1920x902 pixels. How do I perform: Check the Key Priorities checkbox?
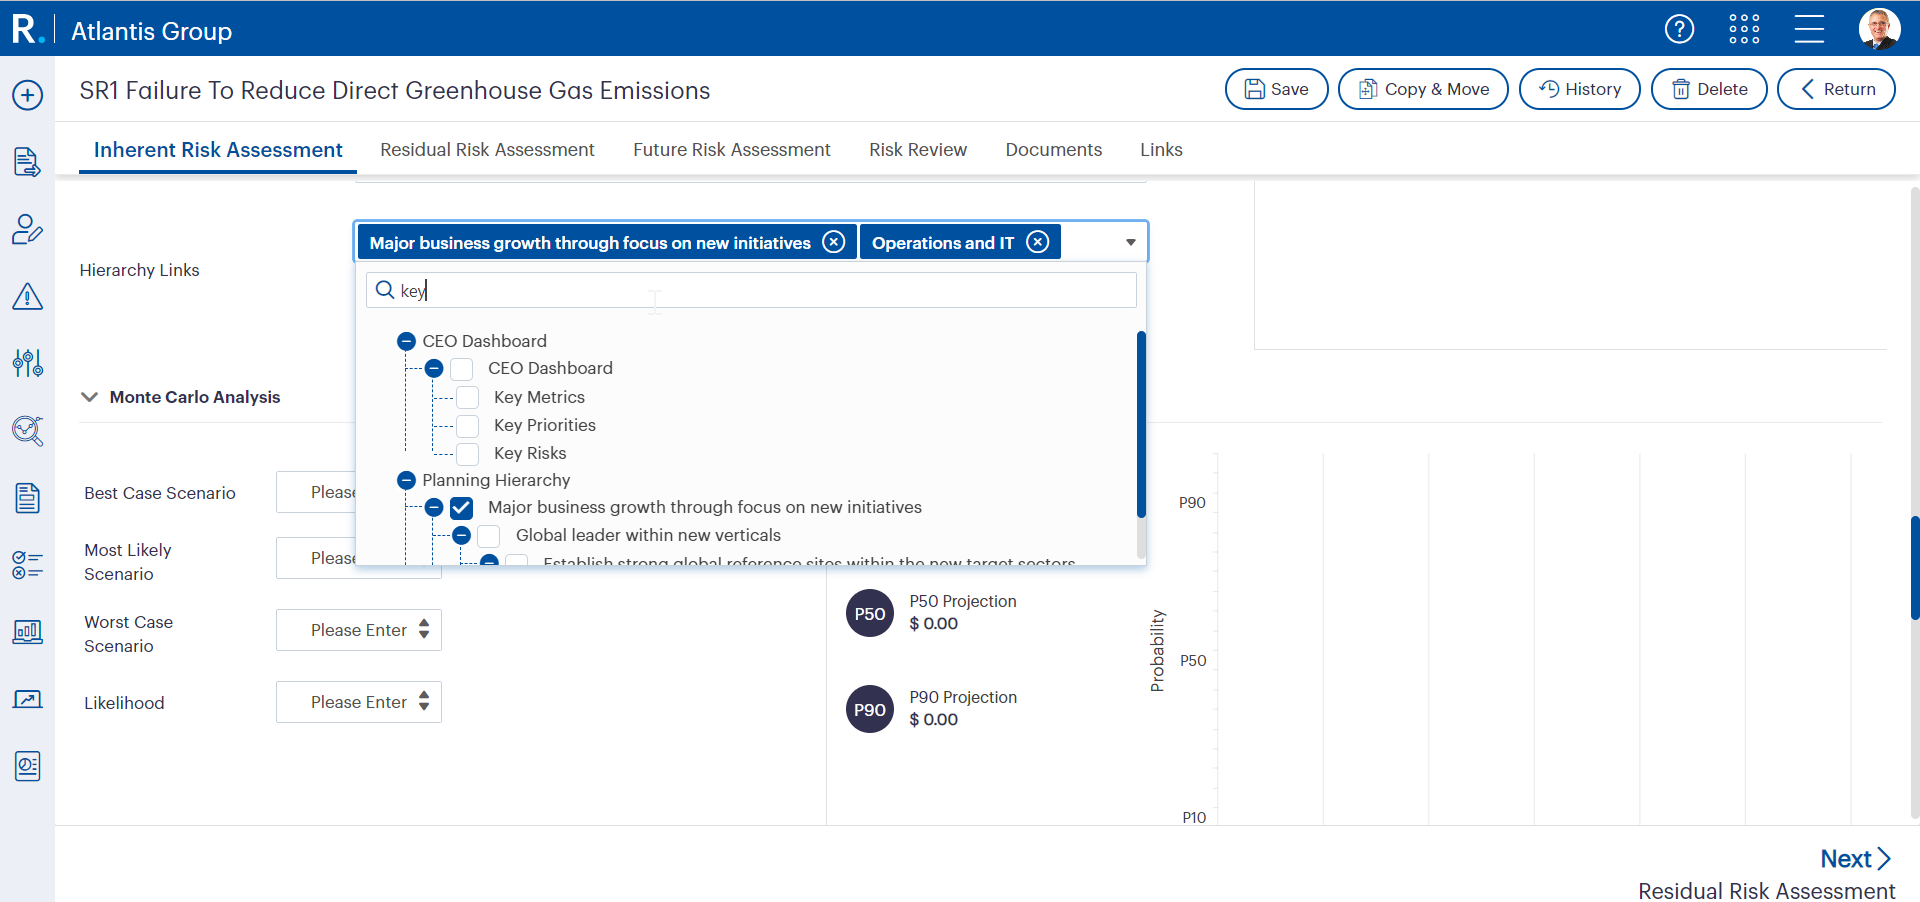[x=467, y=425]
